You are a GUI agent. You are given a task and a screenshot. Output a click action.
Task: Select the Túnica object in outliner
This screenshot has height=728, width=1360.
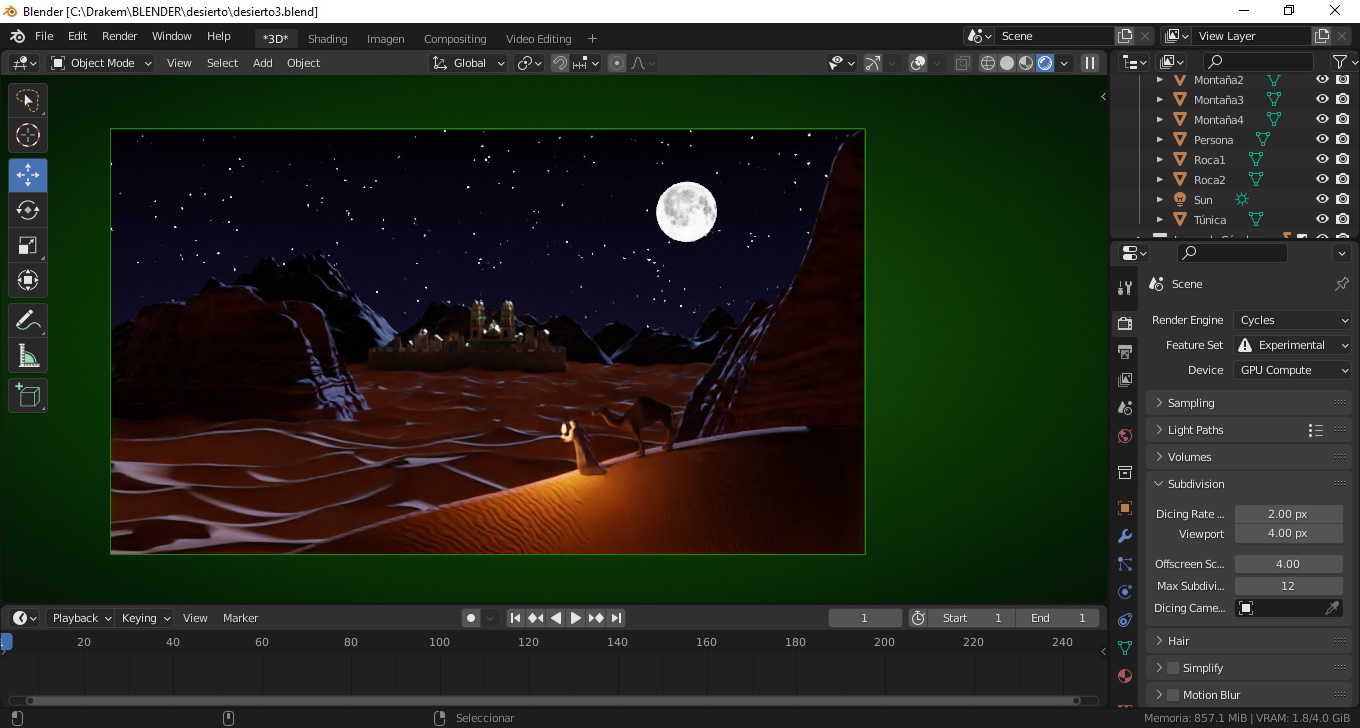coord(1210,220)
